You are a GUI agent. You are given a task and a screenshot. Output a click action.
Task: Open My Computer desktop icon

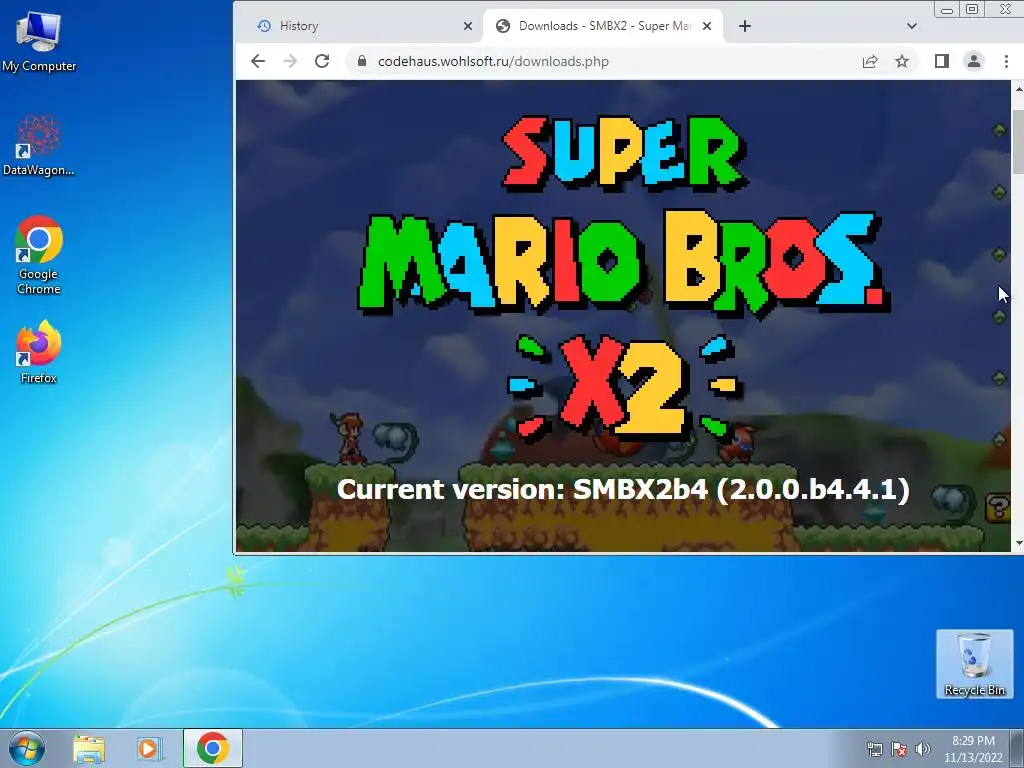pos(39,42)
